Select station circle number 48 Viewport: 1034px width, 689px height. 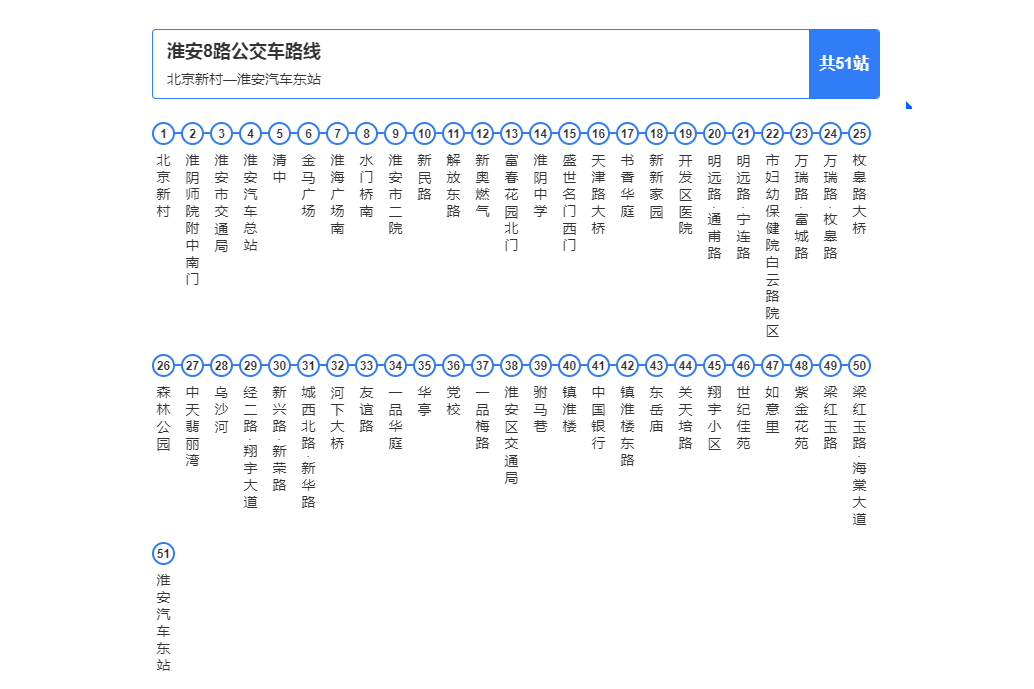point(801,365)
